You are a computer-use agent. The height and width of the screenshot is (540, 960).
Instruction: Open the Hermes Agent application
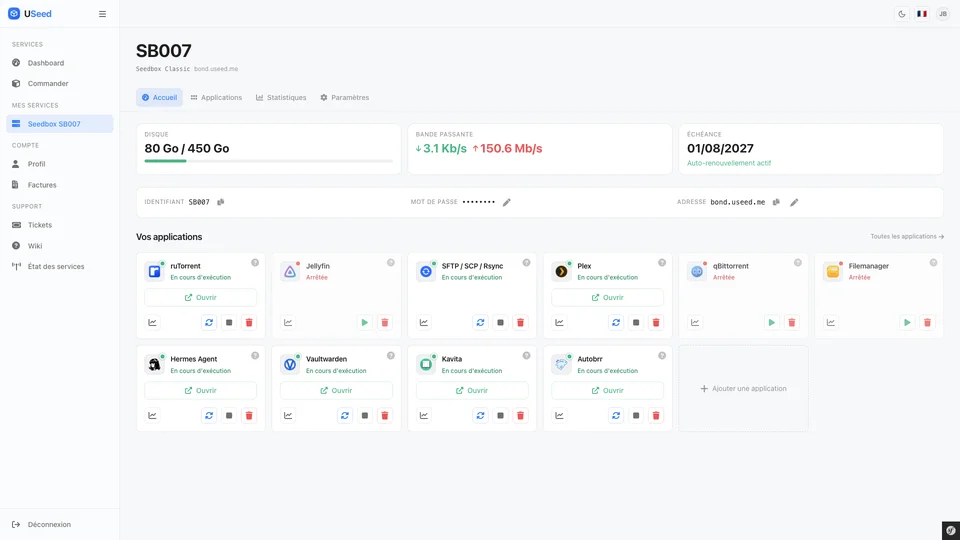[200, 391]
